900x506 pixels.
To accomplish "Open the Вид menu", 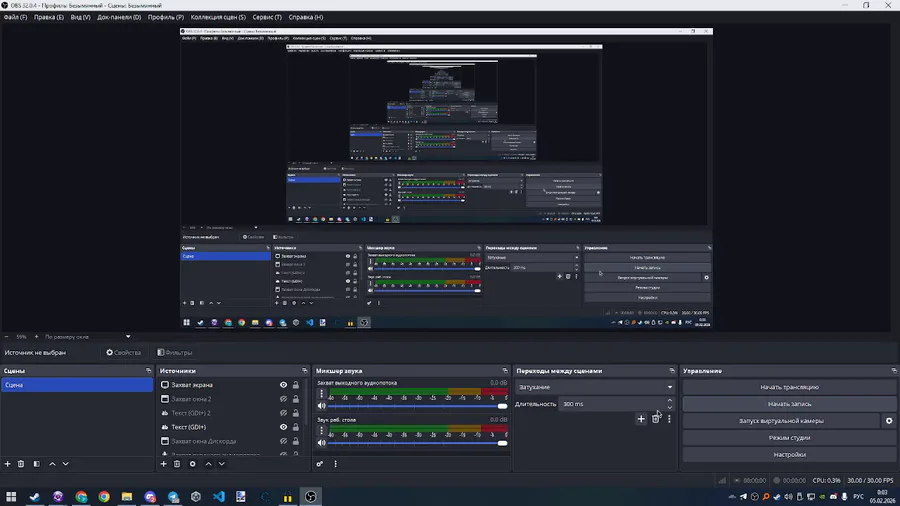I will tap(80, 17).
